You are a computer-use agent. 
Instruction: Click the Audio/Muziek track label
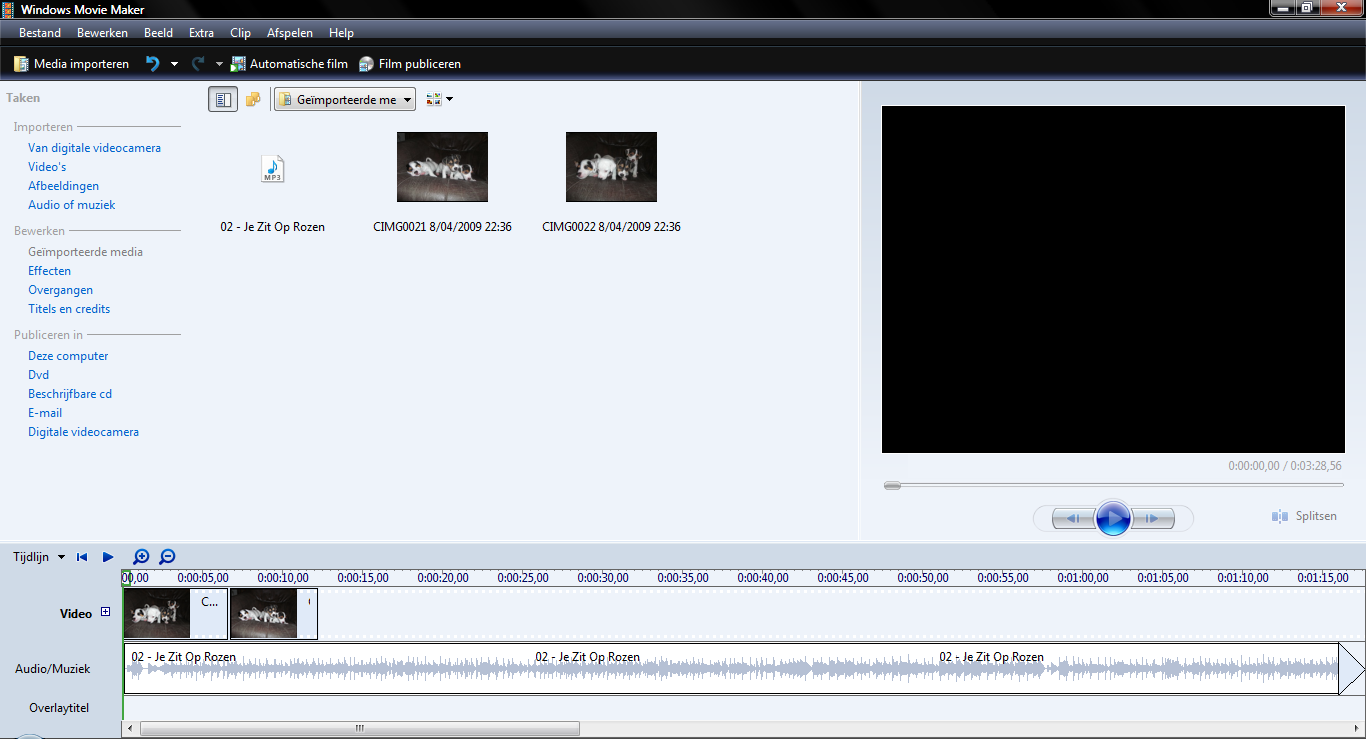point(53,669)
